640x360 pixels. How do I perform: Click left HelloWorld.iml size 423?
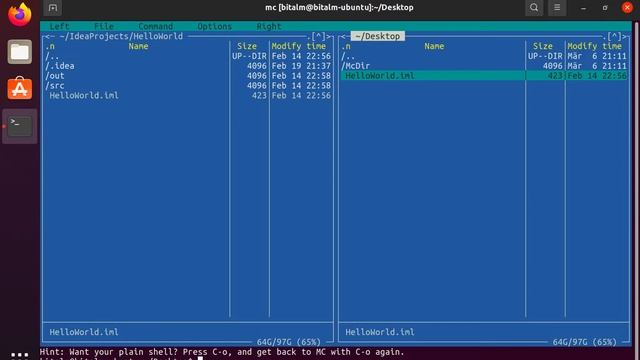coord(259,96)
